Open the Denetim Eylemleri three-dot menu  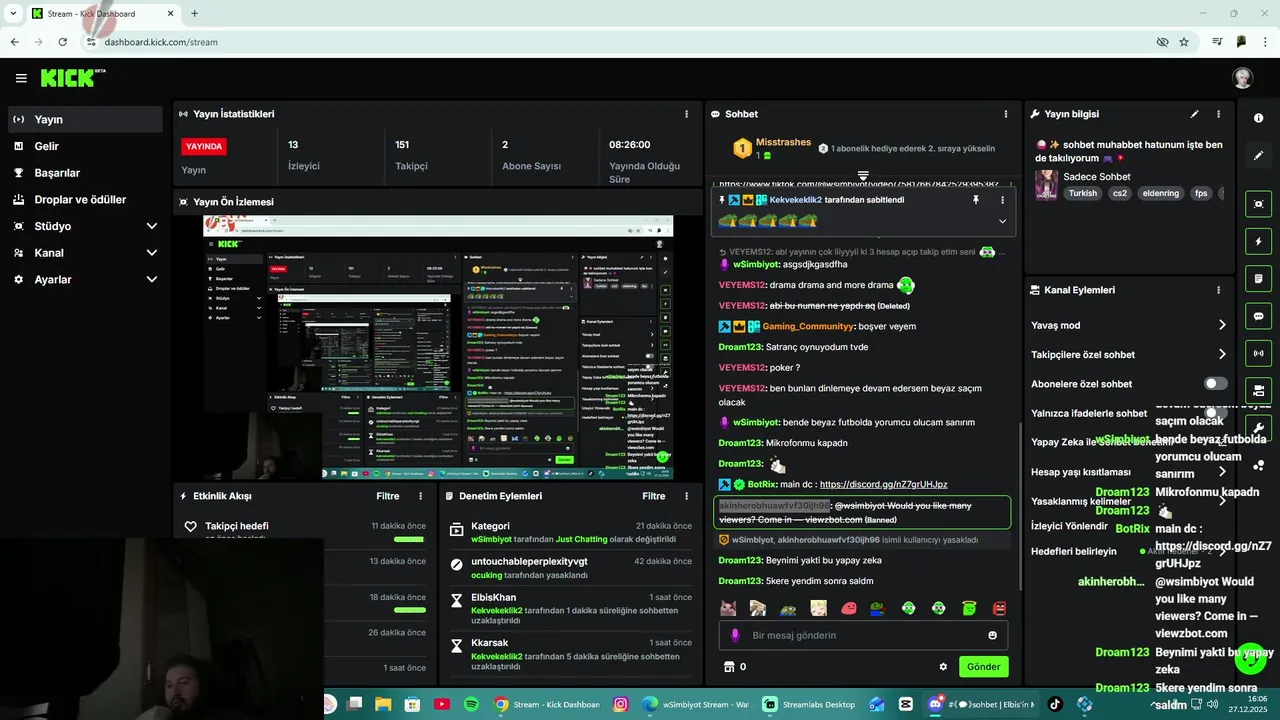686,496
